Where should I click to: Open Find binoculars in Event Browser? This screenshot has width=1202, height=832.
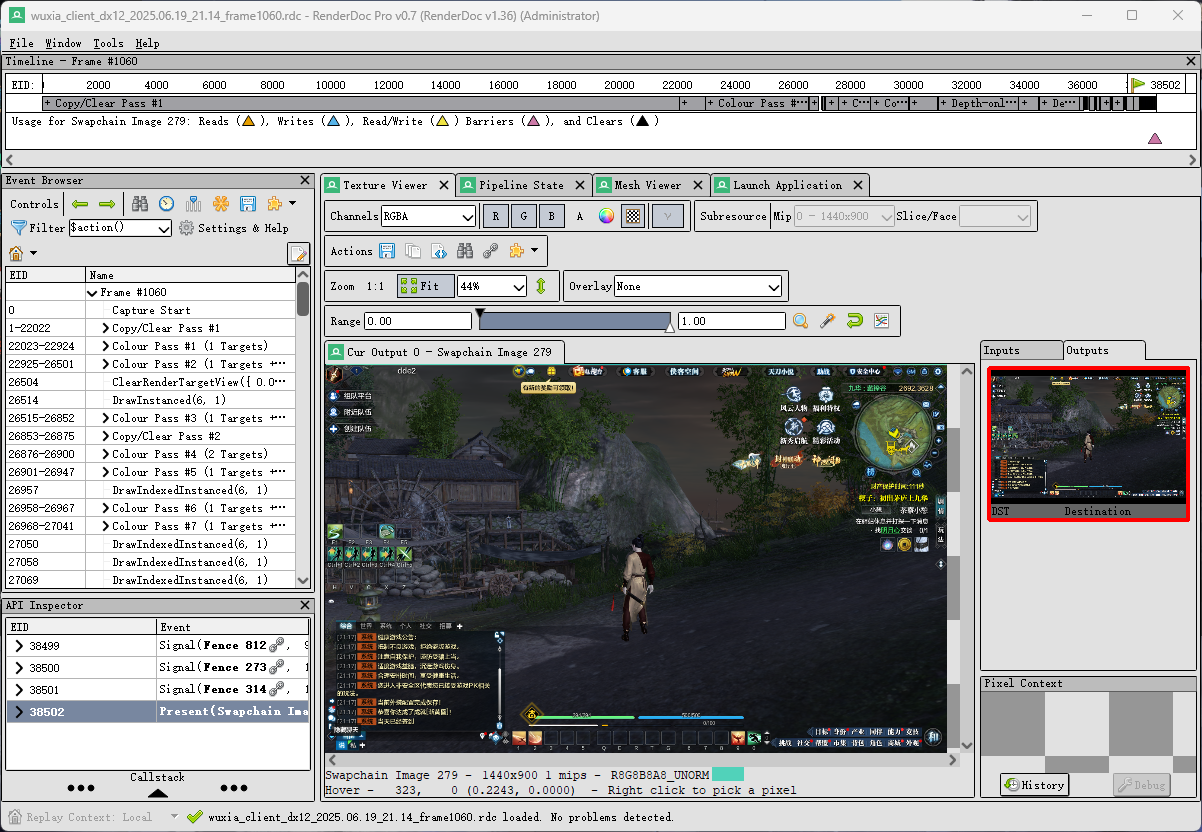click(x=140, y=204)
